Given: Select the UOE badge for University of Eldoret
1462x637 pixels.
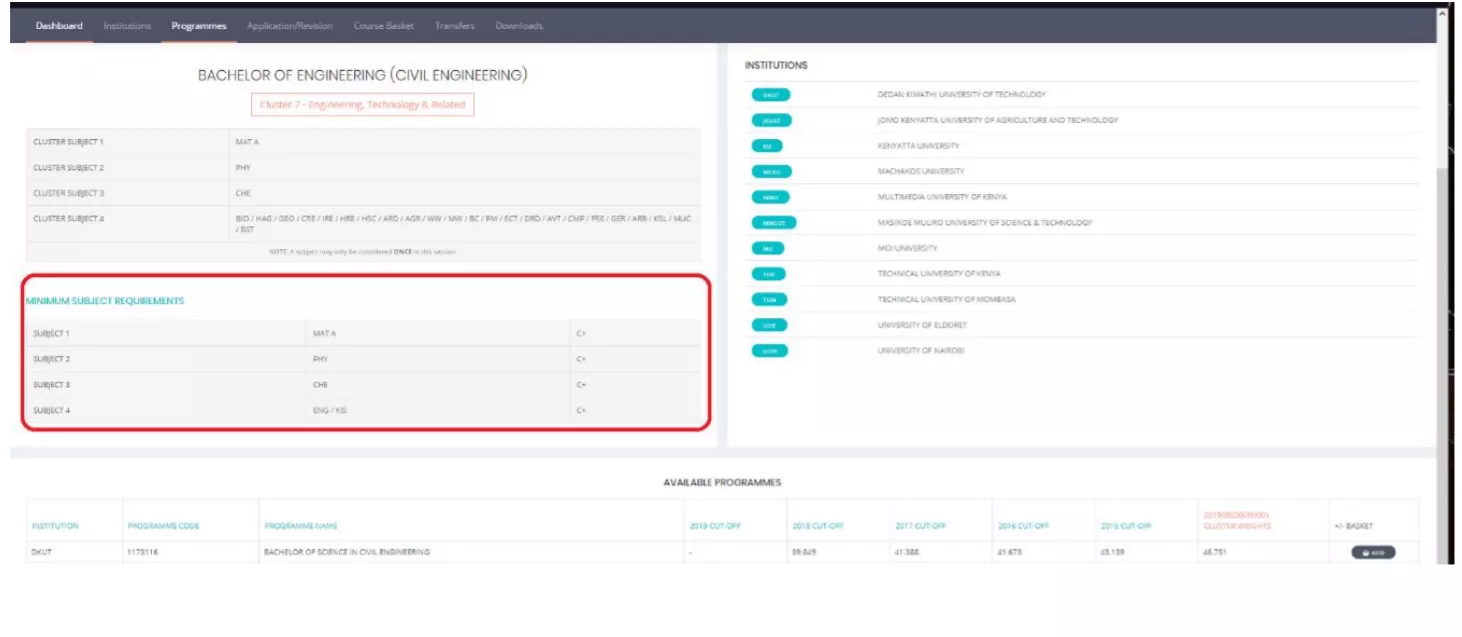Looking at the screenshot, I should [x=769, y=325].
